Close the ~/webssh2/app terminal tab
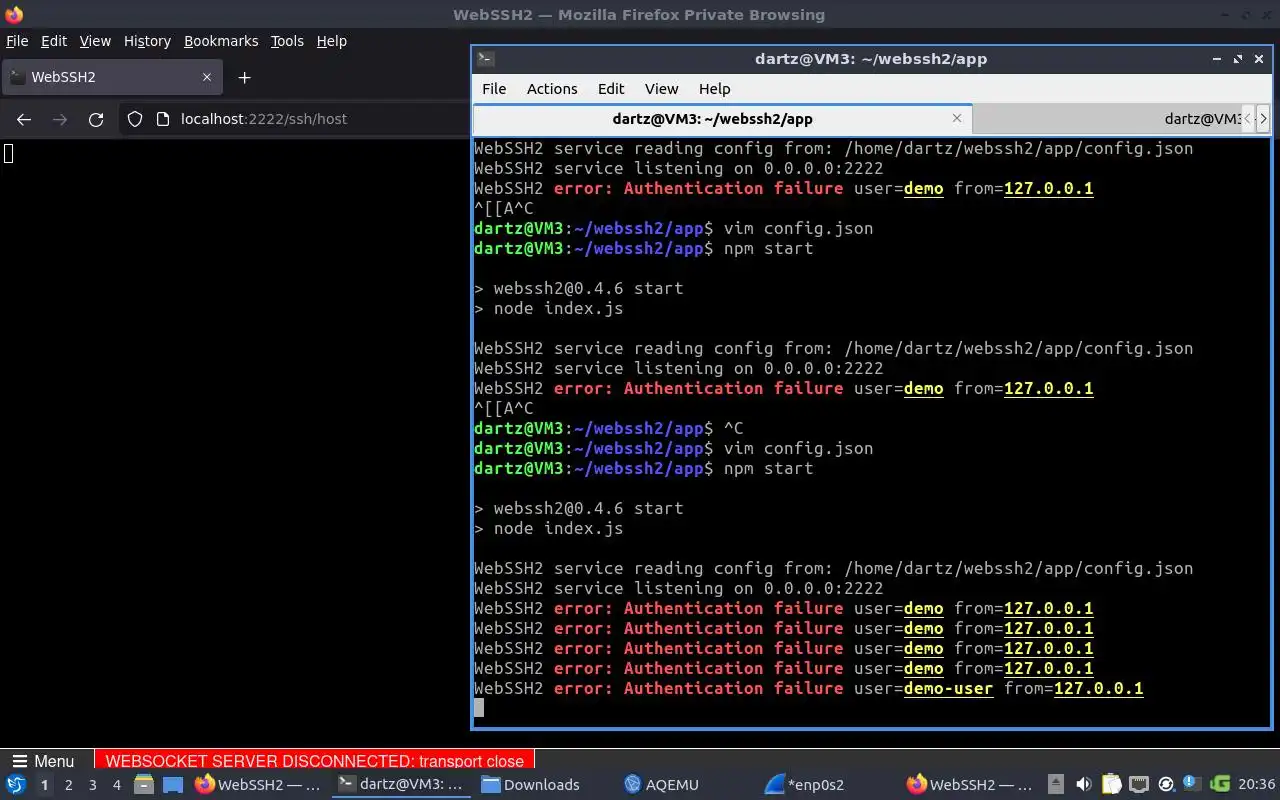This screenshot has width=1280, height=800. pos(957,118)
